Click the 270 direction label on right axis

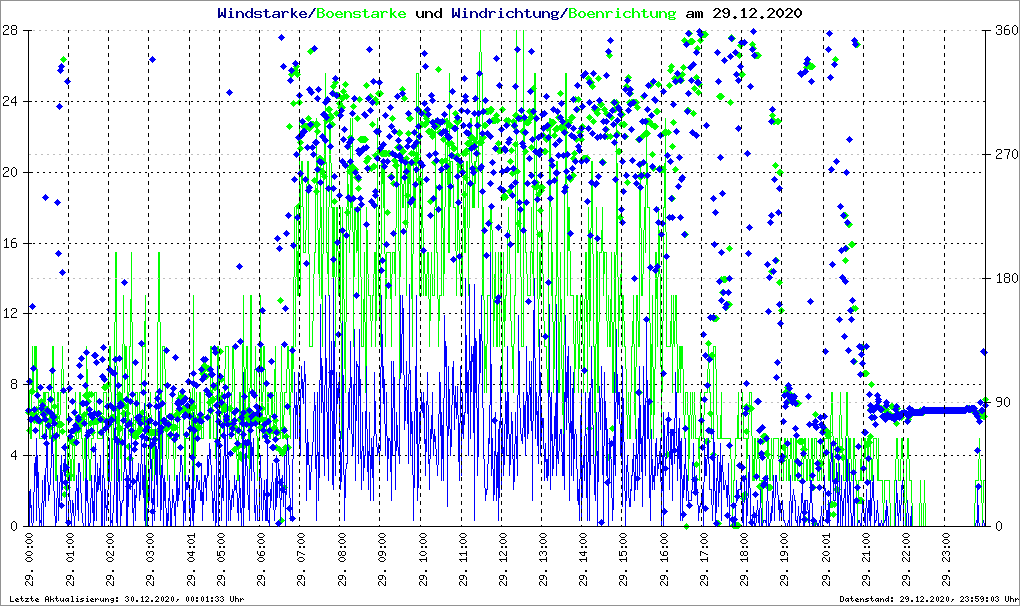pos(1005,155)
